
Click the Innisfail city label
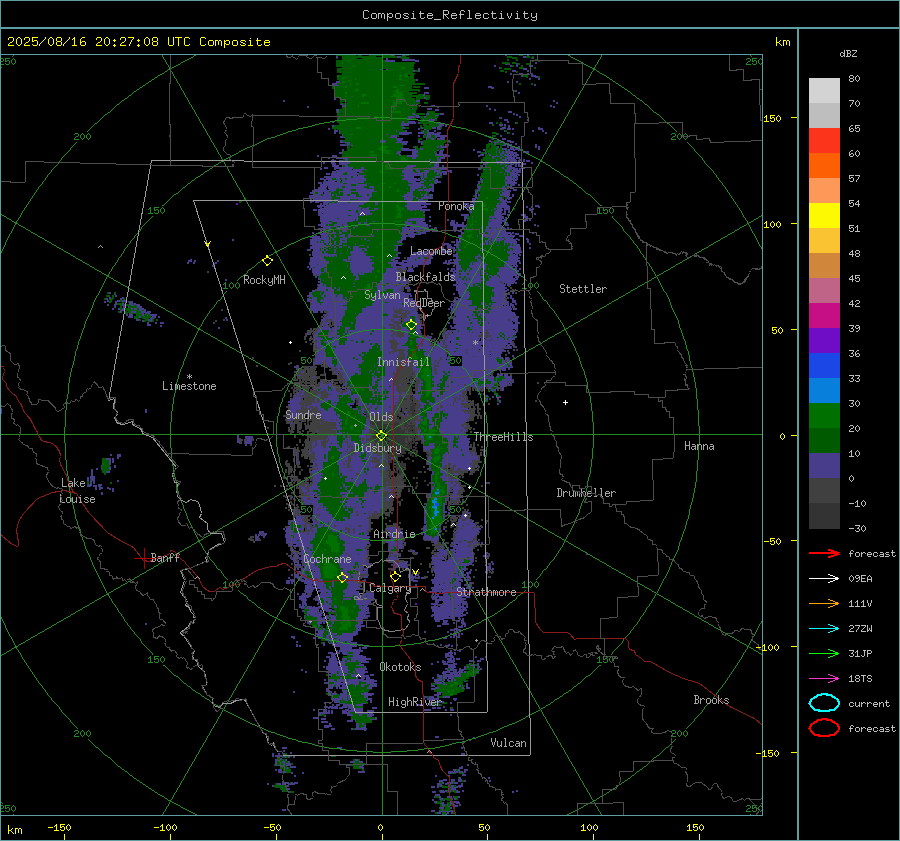click(x=403, y=362)
